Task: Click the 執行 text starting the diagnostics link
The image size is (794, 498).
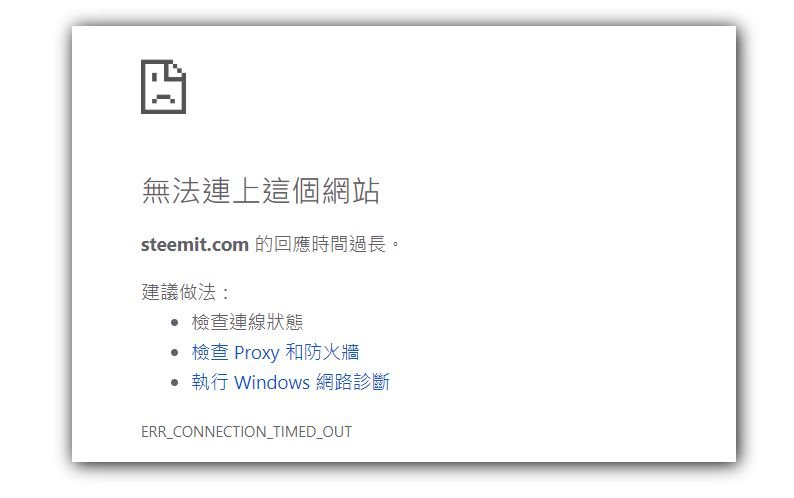Action: 210,381
